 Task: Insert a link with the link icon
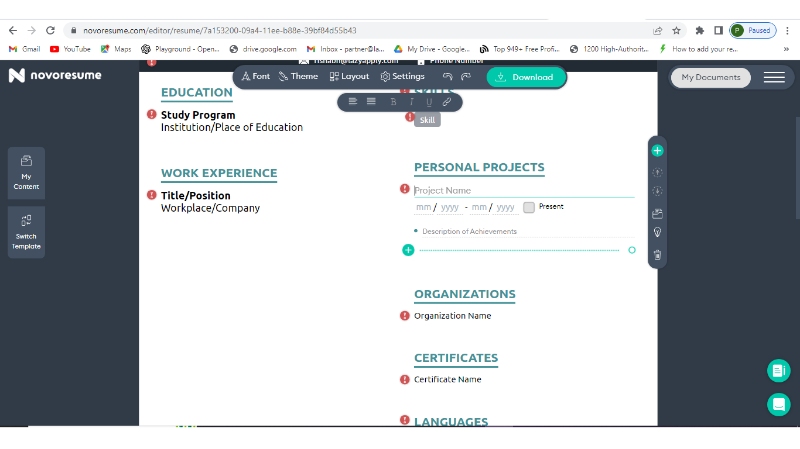447,102
